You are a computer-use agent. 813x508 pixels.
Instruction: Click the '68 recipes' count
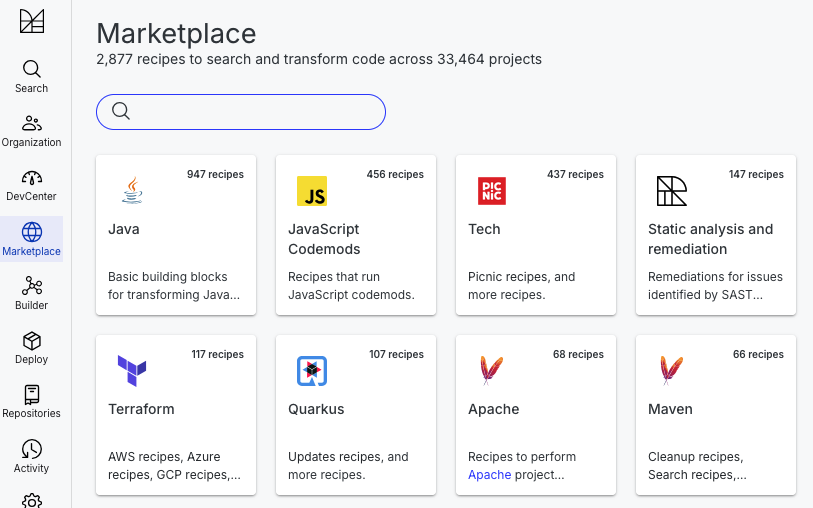(x=578, y=354)
